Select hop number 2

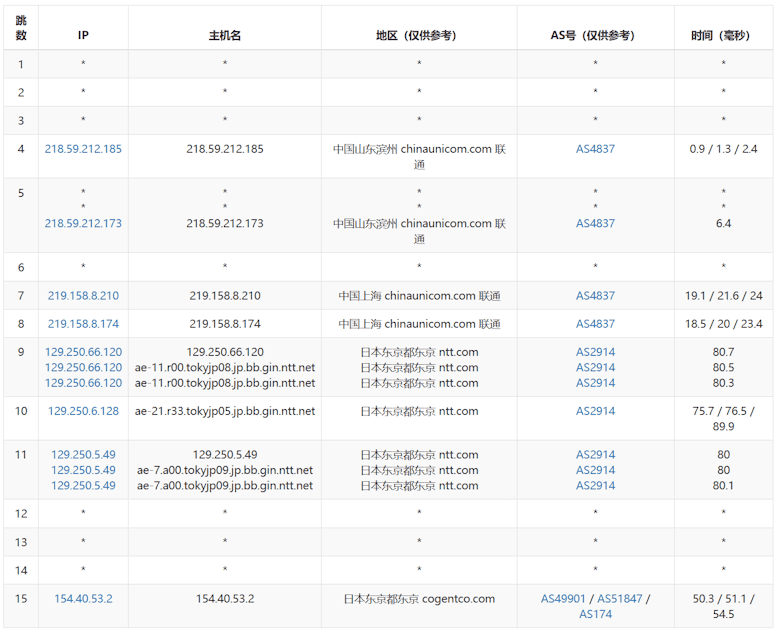tap(21, 93)
